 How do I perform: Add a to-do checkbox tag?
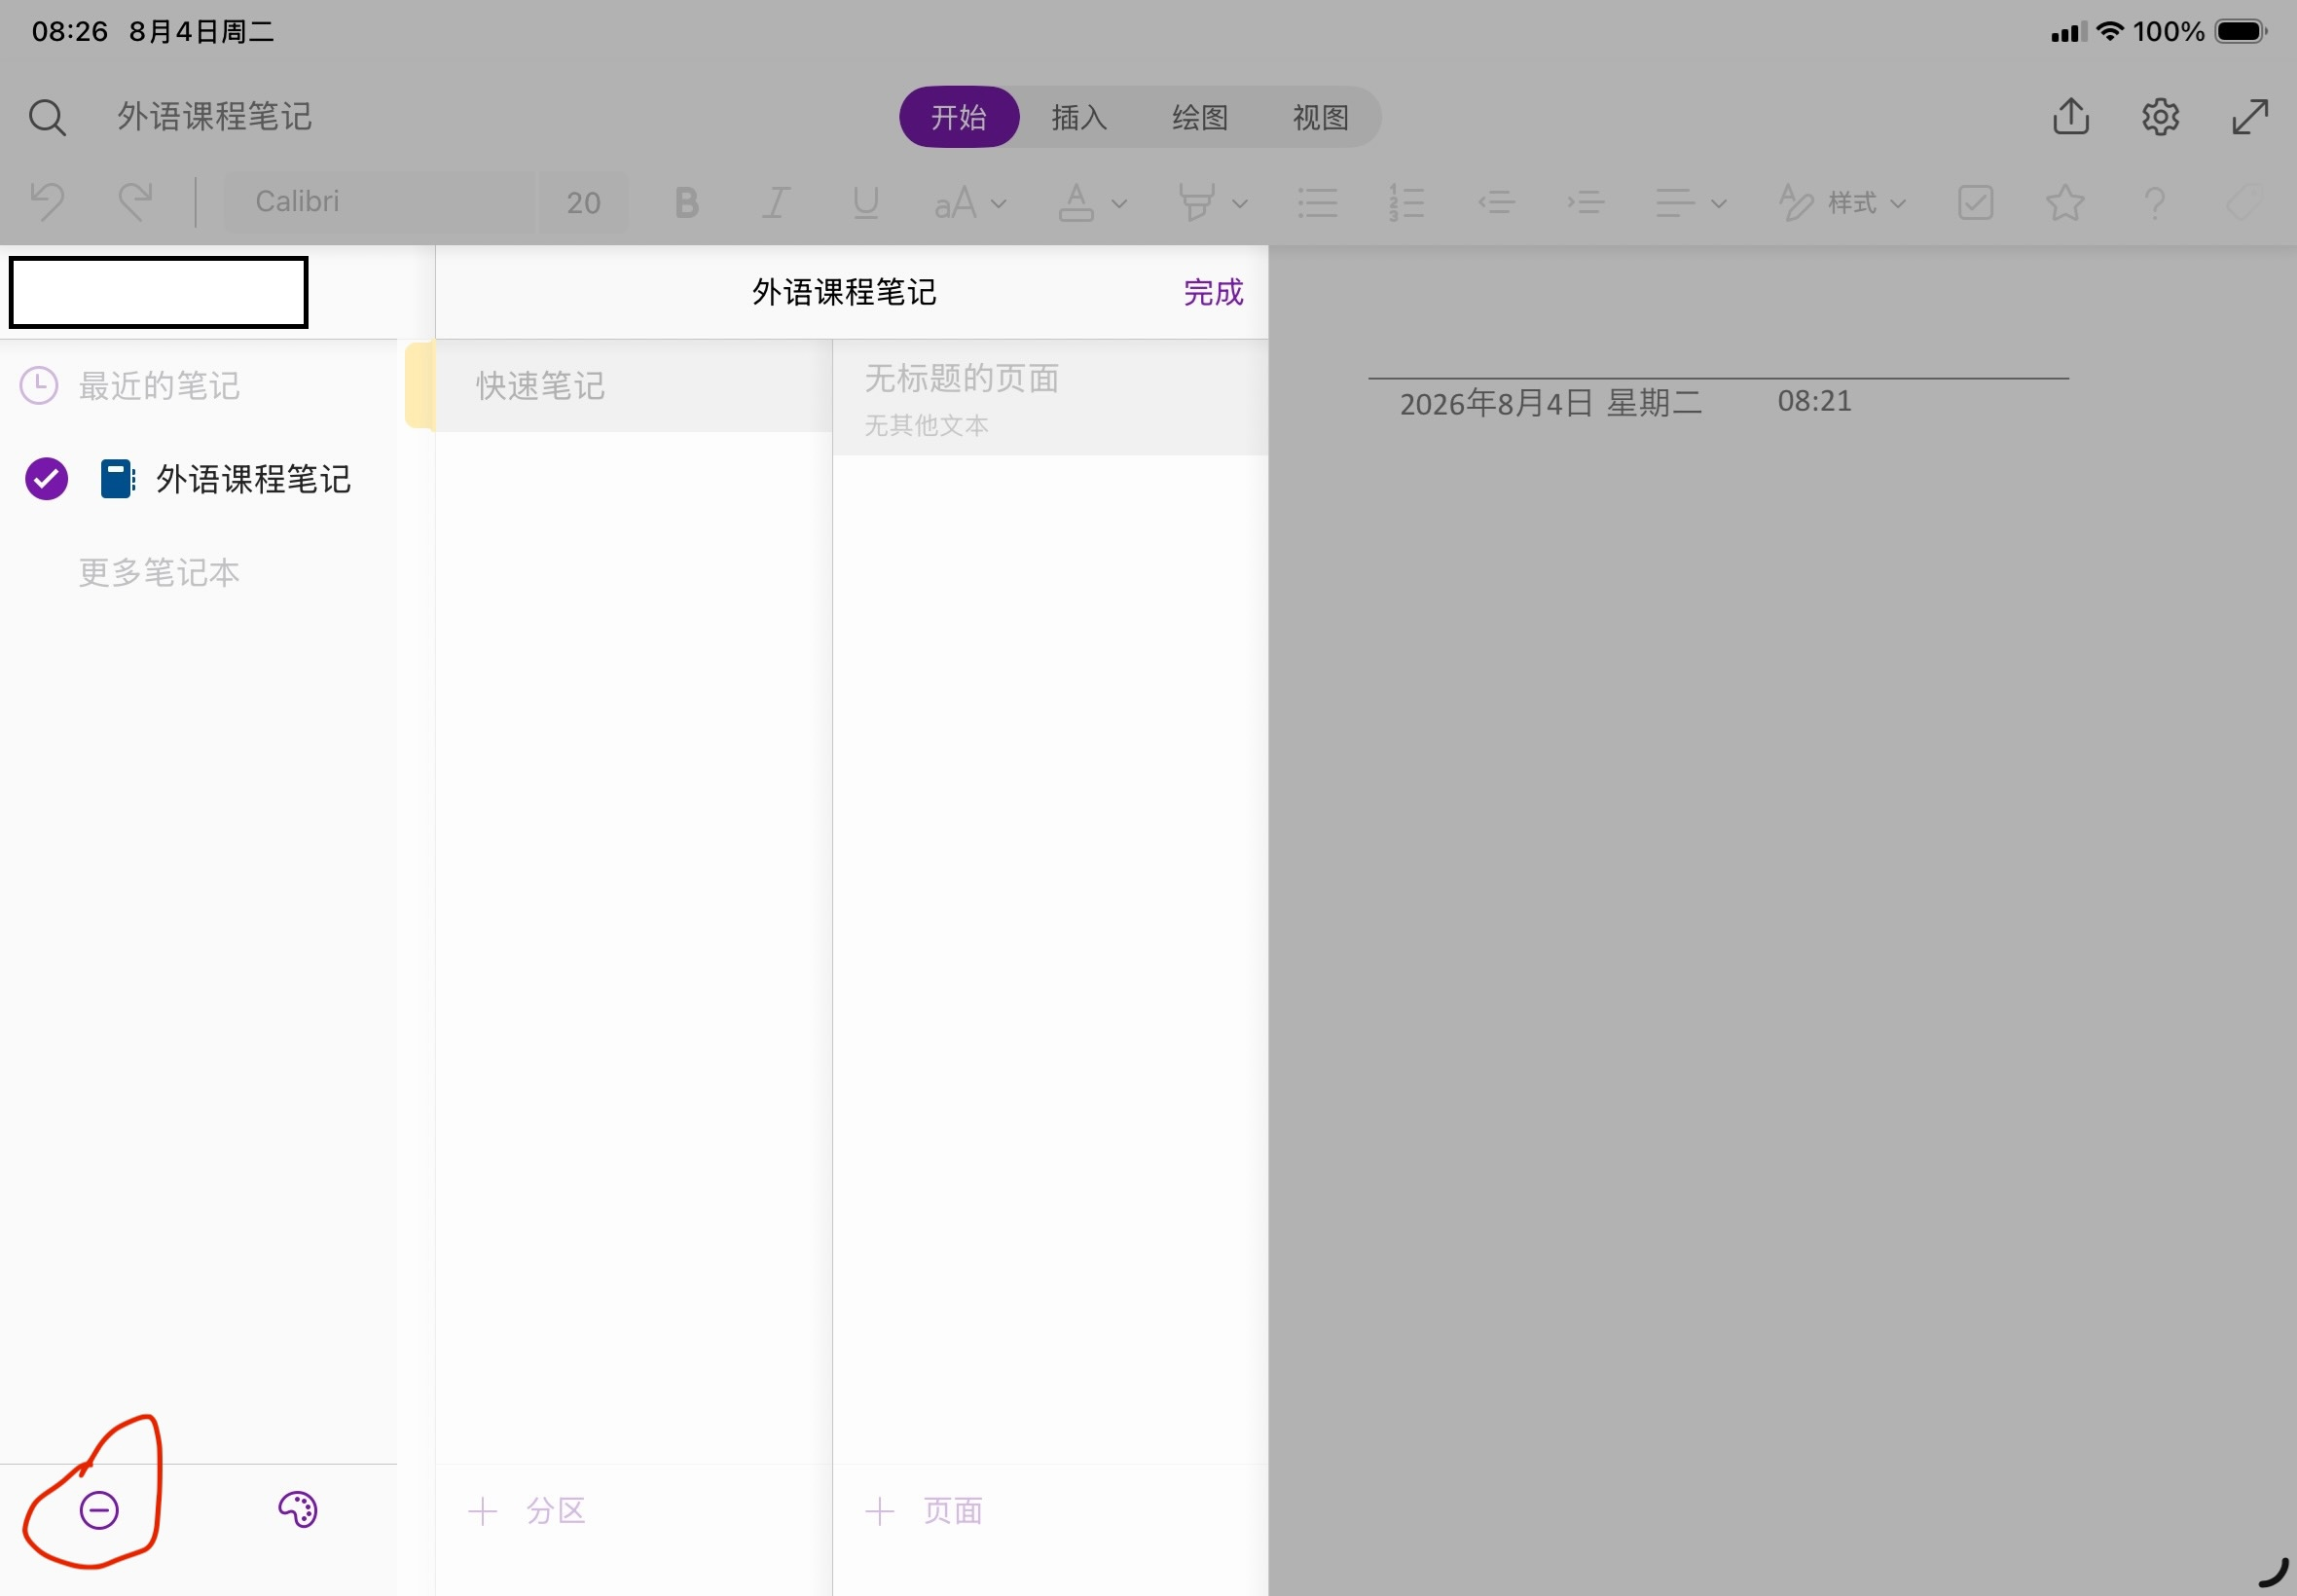coord(1975,203)
